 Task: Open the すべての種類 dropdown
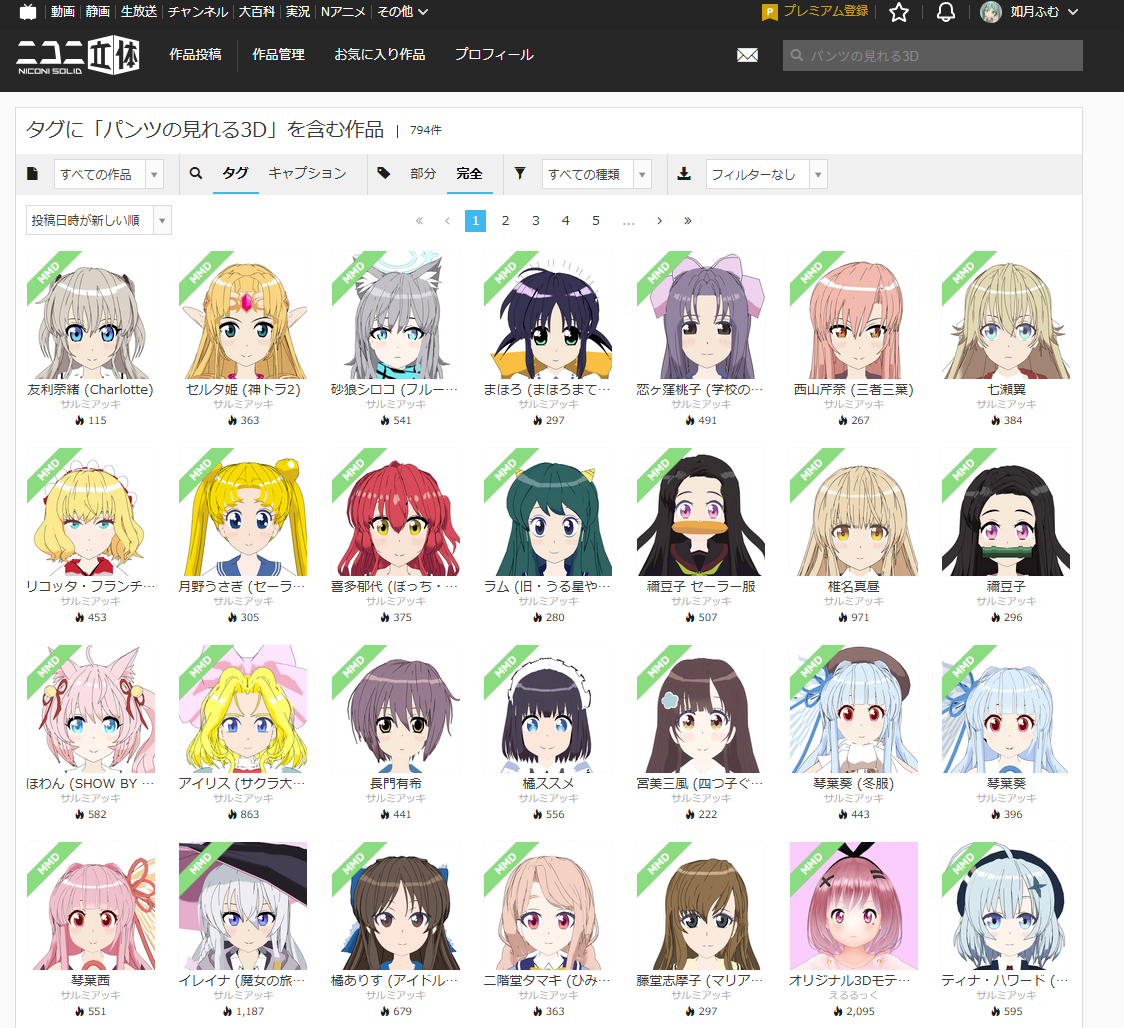coord(596,174)
